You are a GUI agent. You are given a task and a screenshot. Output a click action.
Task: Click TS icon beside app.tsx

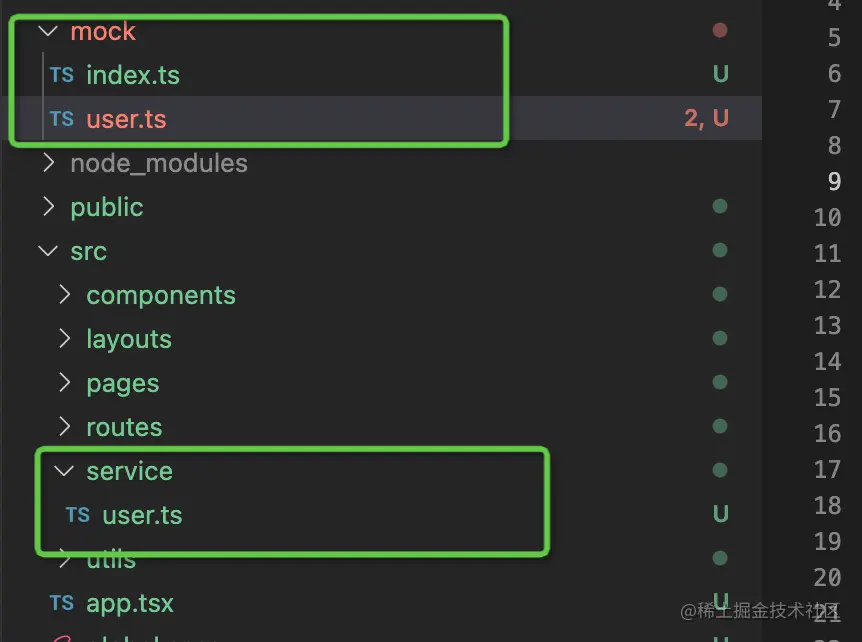tap(62, 603)
